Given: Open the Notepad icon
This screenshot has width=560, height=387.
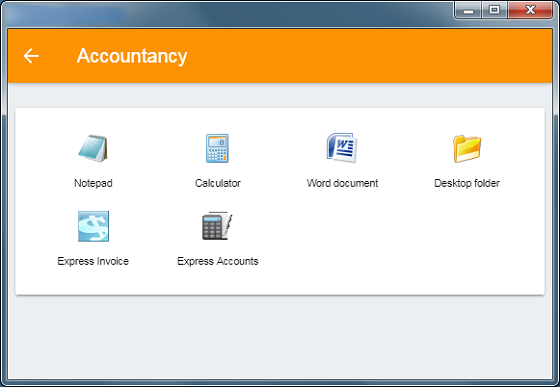Looking at the screenshot, I should point(93,148).
